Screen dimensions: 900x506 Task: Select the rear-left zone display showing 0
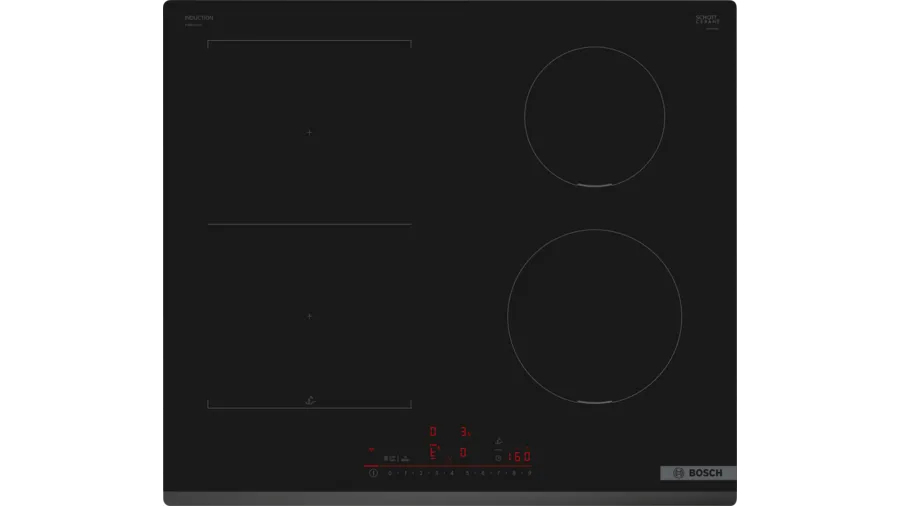click(x=433, y=433)
